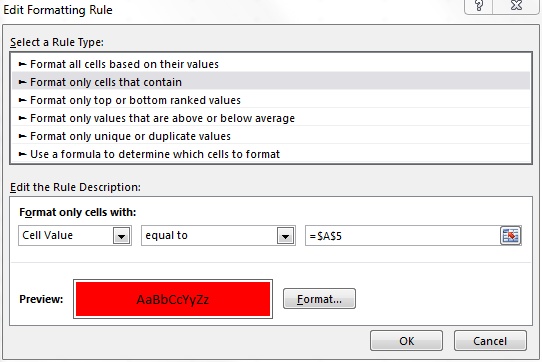
Task: Confirm the rule with OK
Action: 406,341
